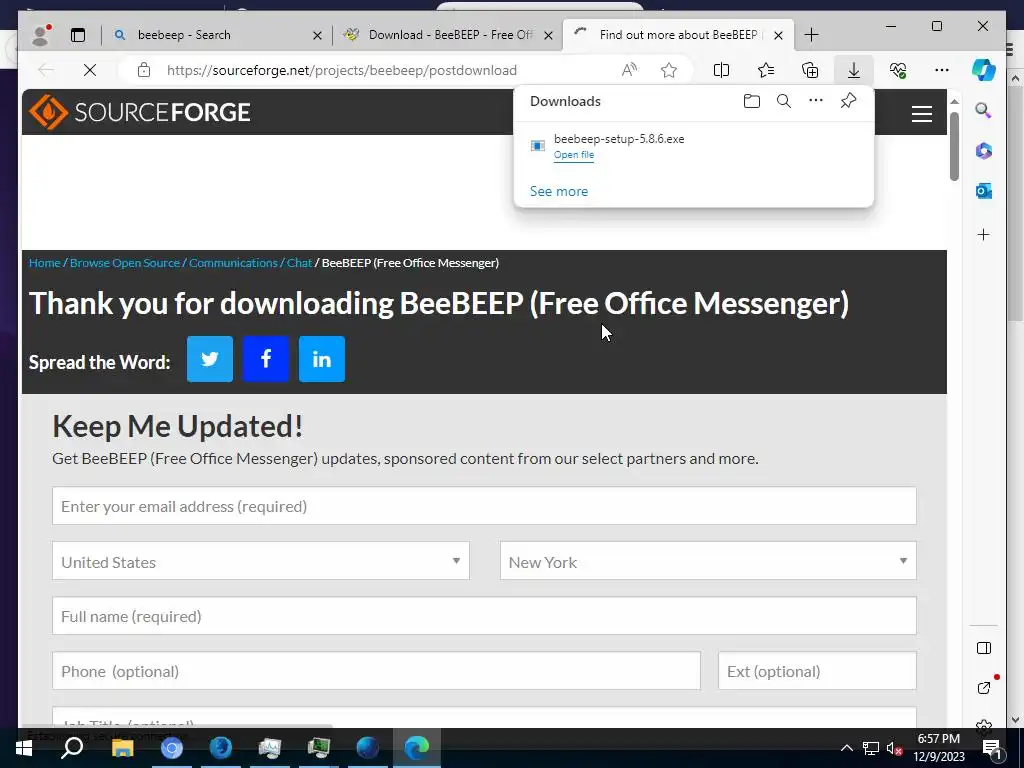Open link in external window sidebar icon

[x=984, y=688]
